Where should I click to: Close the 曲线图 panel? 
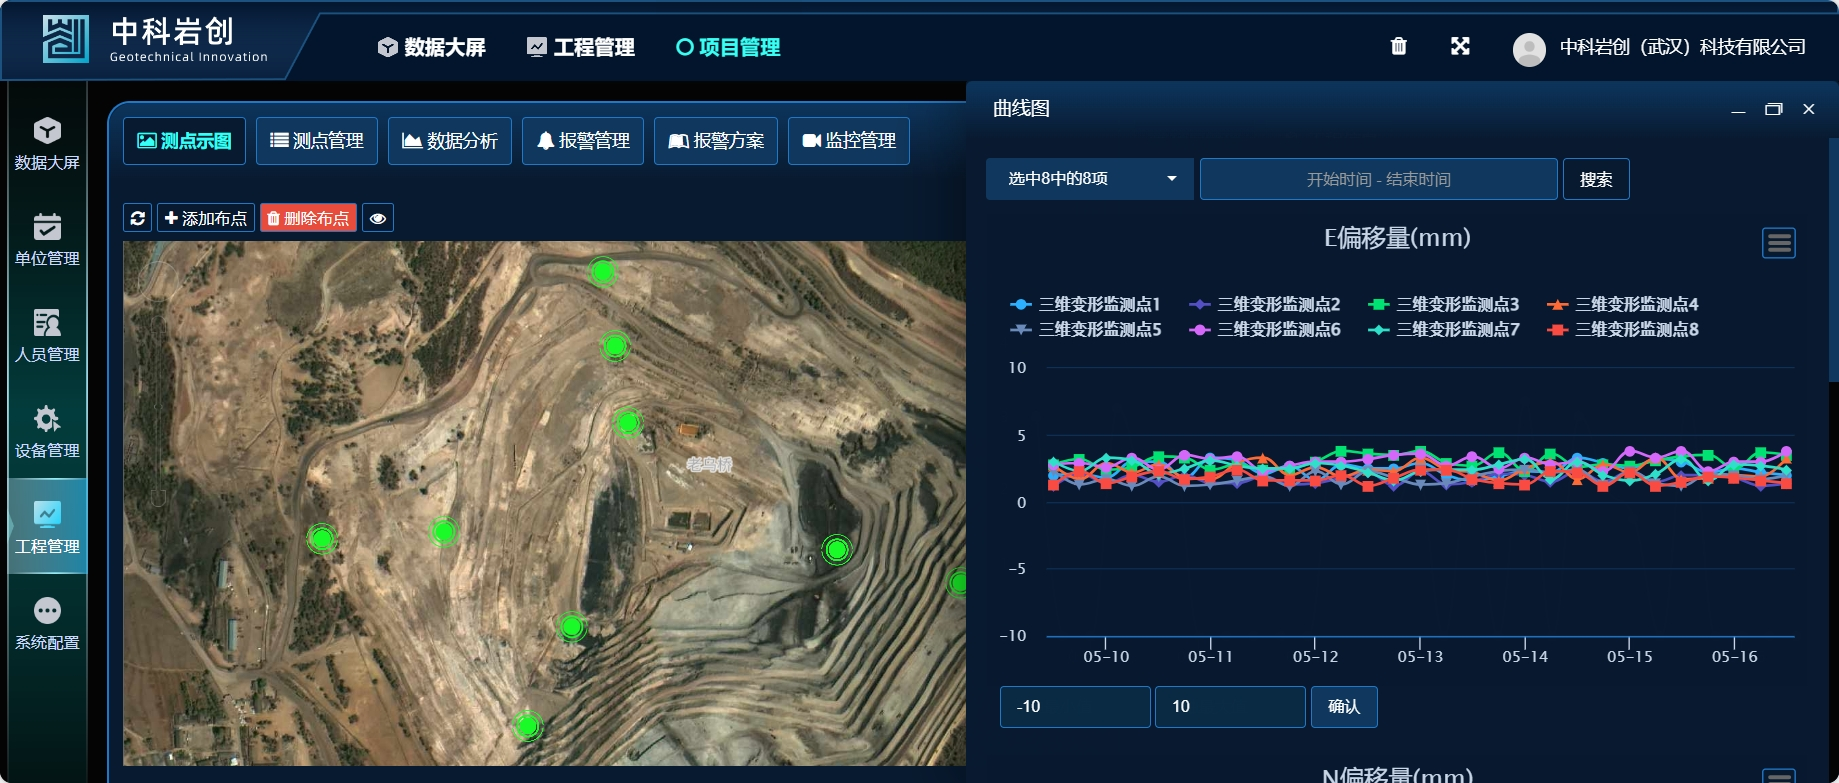coord(1808,109)
